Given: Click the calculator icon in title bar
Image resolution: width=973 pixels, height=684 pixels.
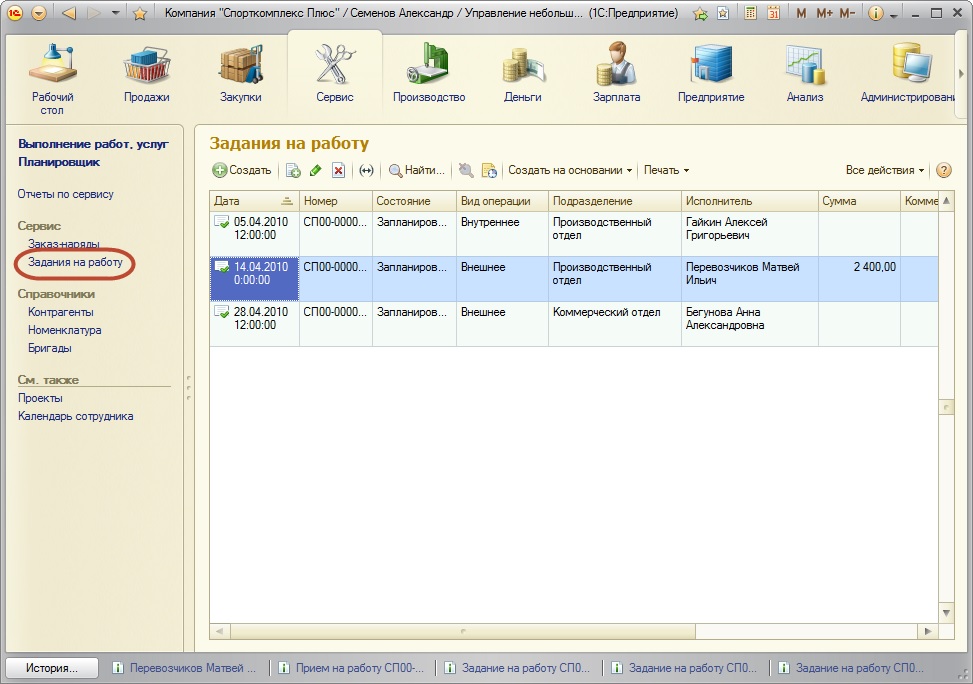Looking at the screenshot, I should 751,14.
